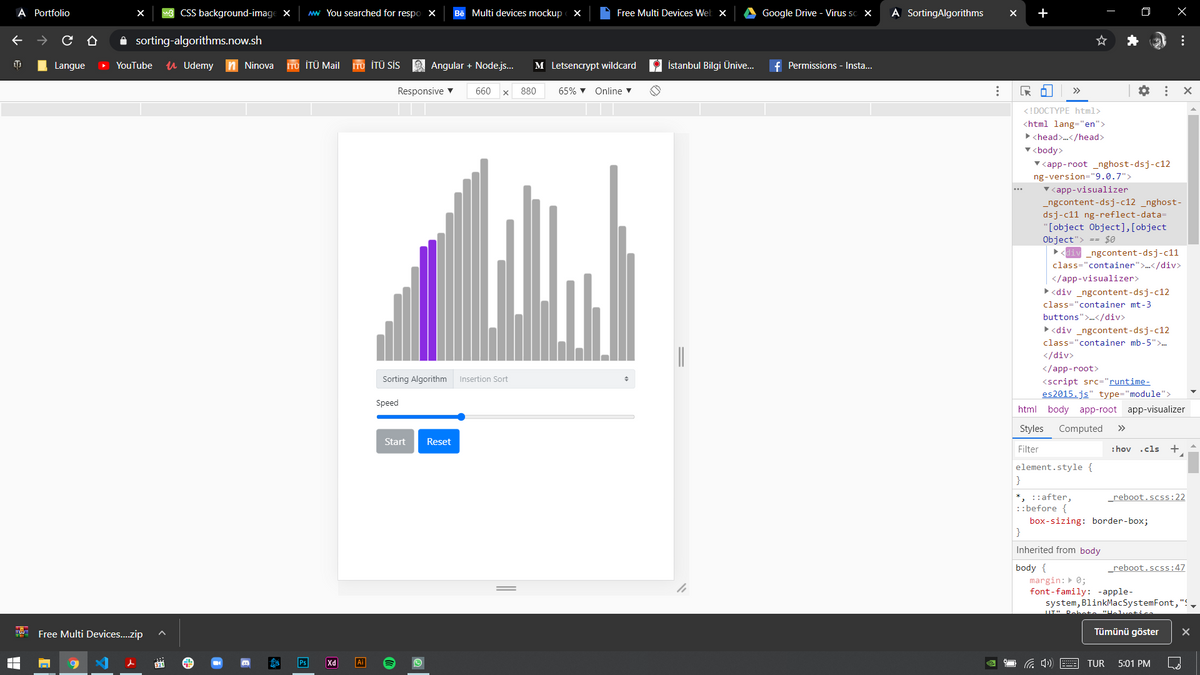
Task: Open the Chrome extensions puzzle icon
Action: pyautogui.click(x=1132, y=41)
